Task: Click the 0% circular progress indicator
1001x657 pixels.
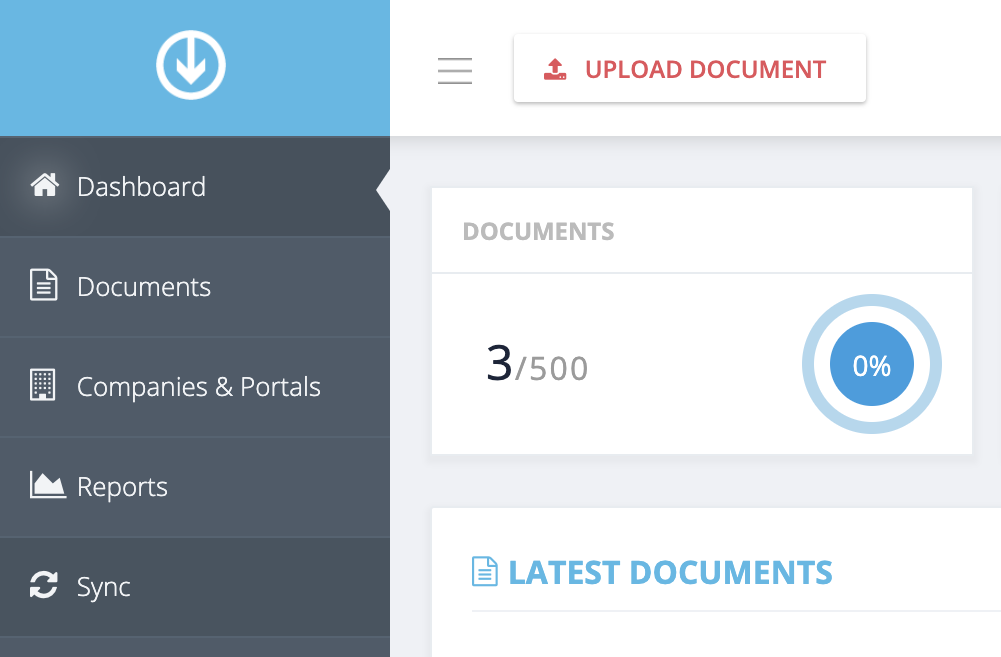Action: (x=871, y=364)
